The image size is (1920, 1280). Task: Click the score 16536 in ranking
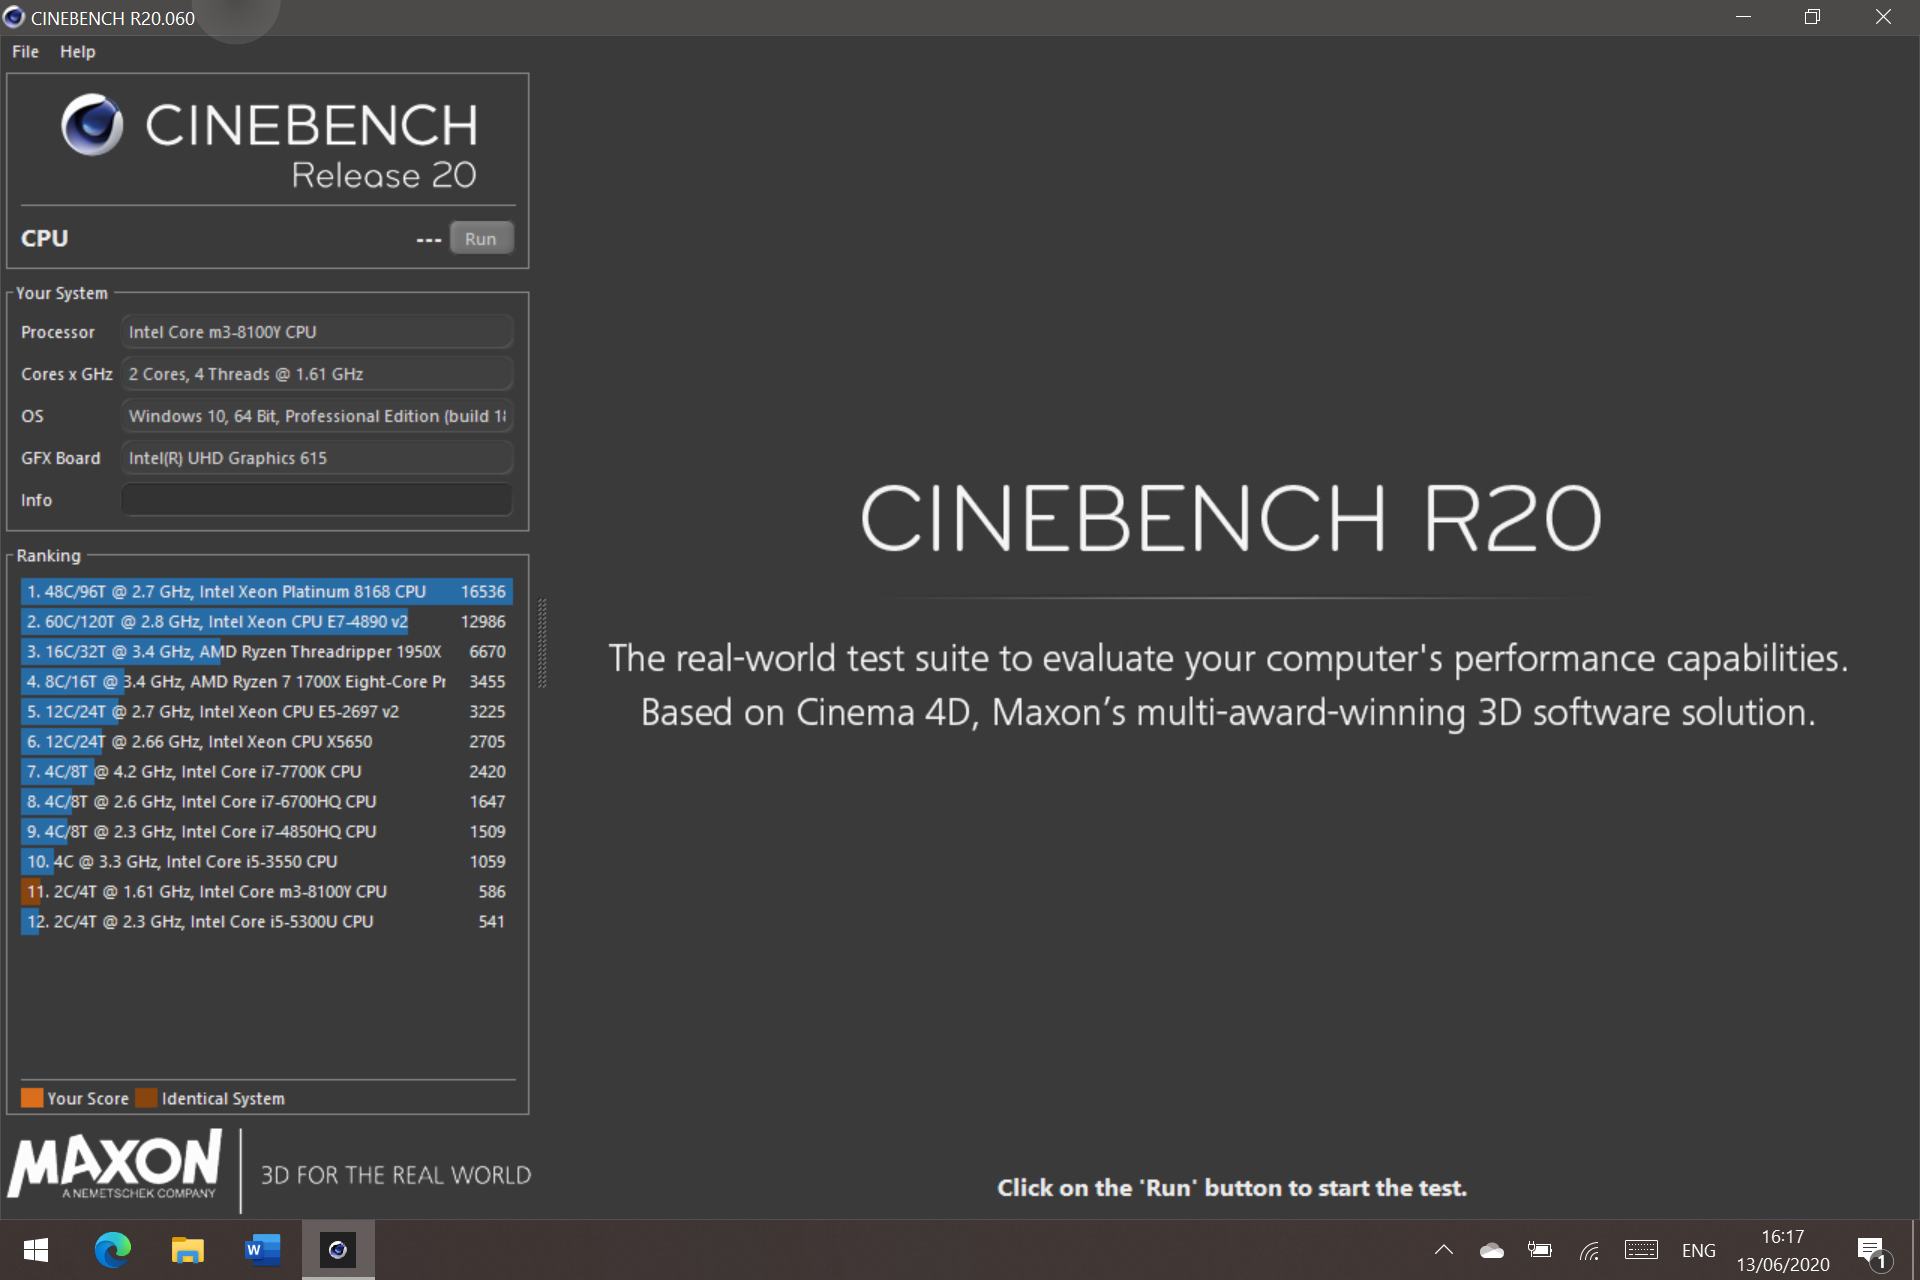click(483, 592)
